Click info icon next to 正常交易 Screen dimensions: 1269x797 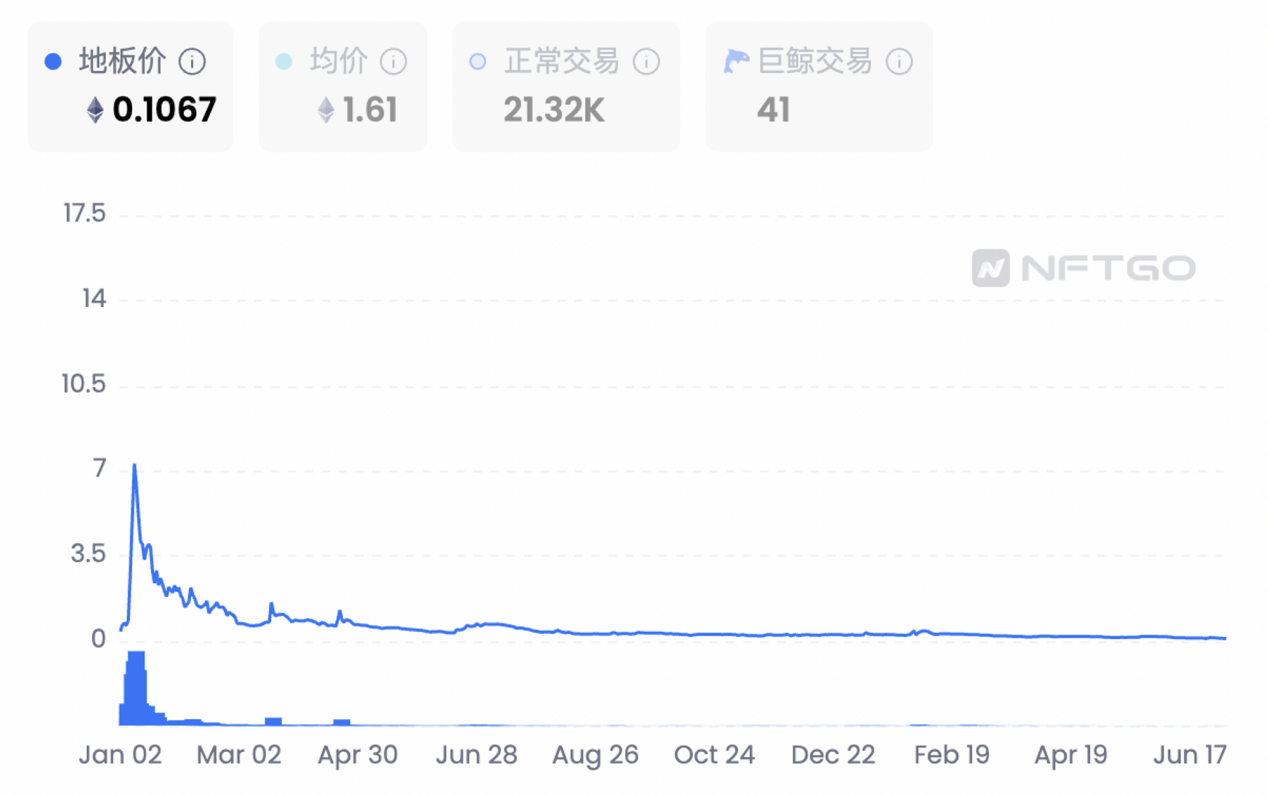(x=647, y=62)
